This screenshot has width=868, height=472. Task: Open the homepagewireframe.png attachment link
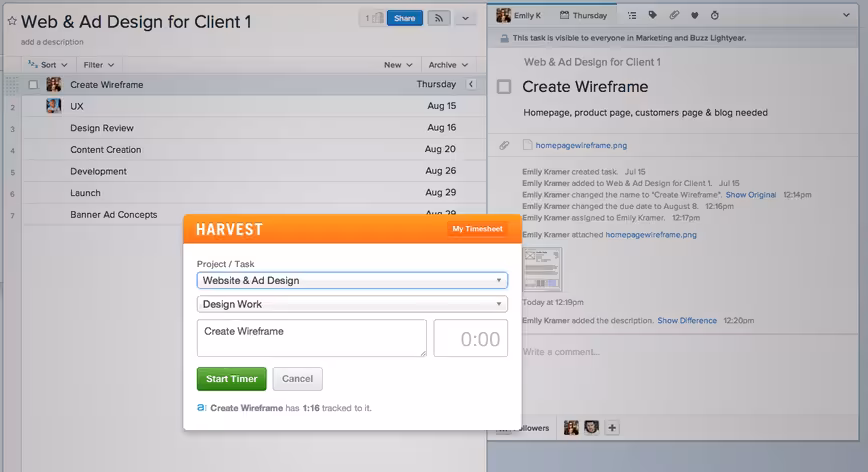[581, 146]
